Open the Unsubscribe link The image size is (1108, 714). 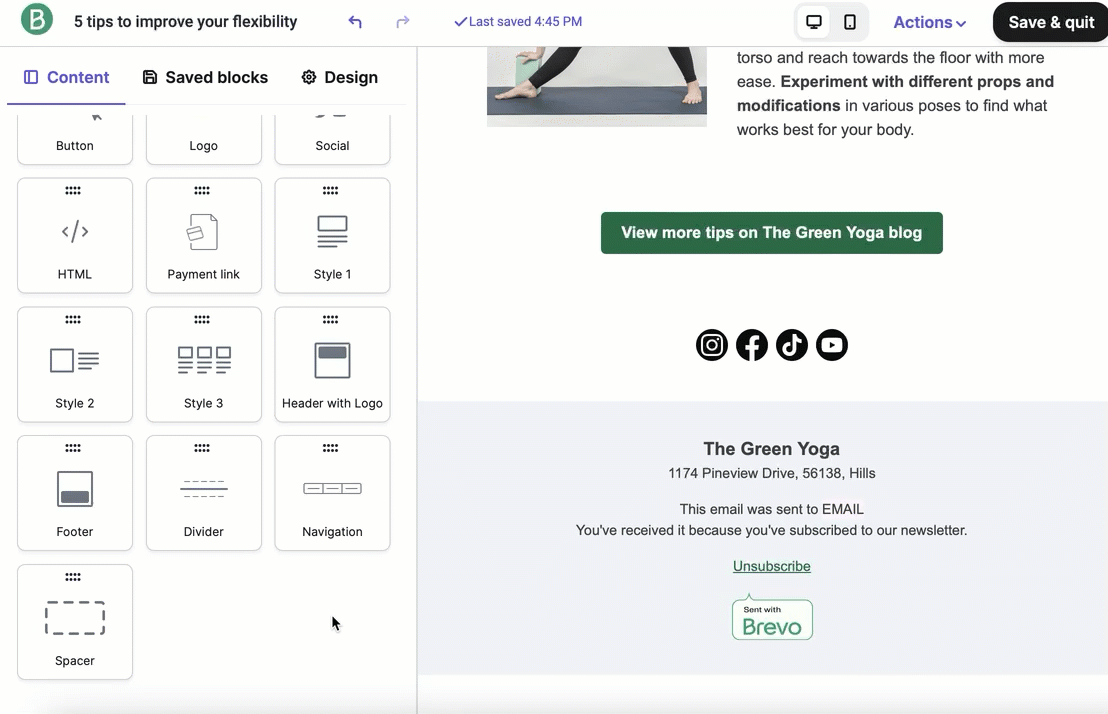point(771,565)
